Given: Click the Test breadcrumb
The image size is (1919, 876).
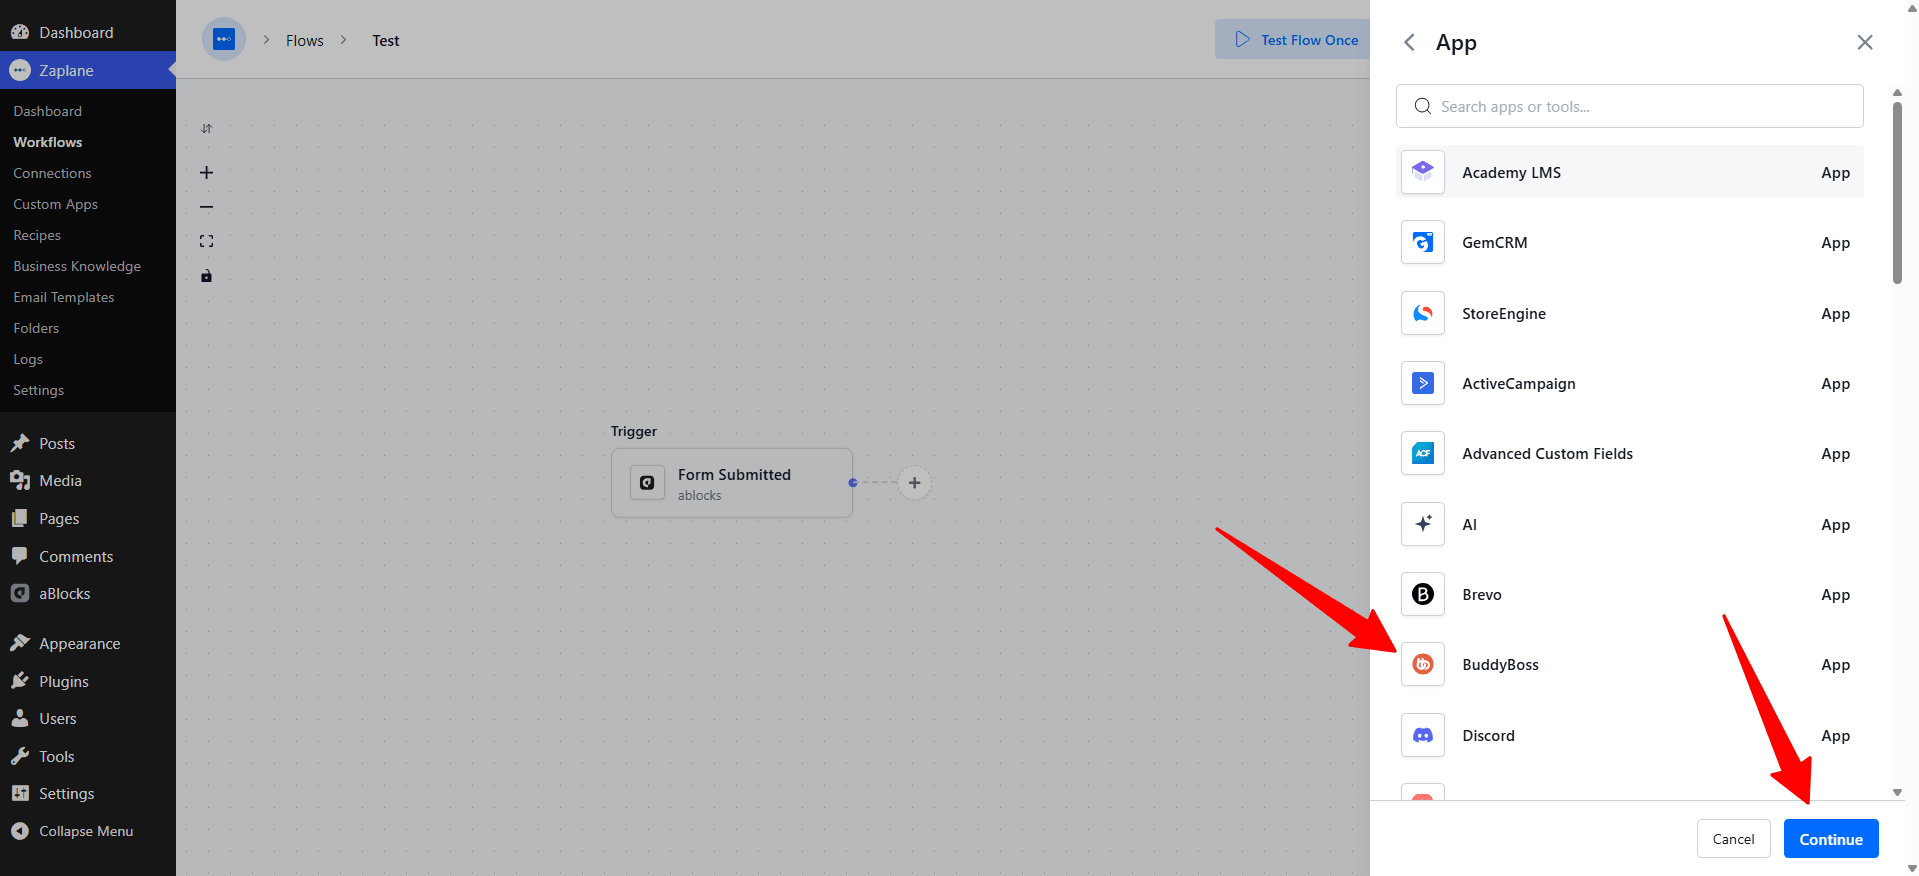Looking at the screenshot, I should tap(386, 40).
